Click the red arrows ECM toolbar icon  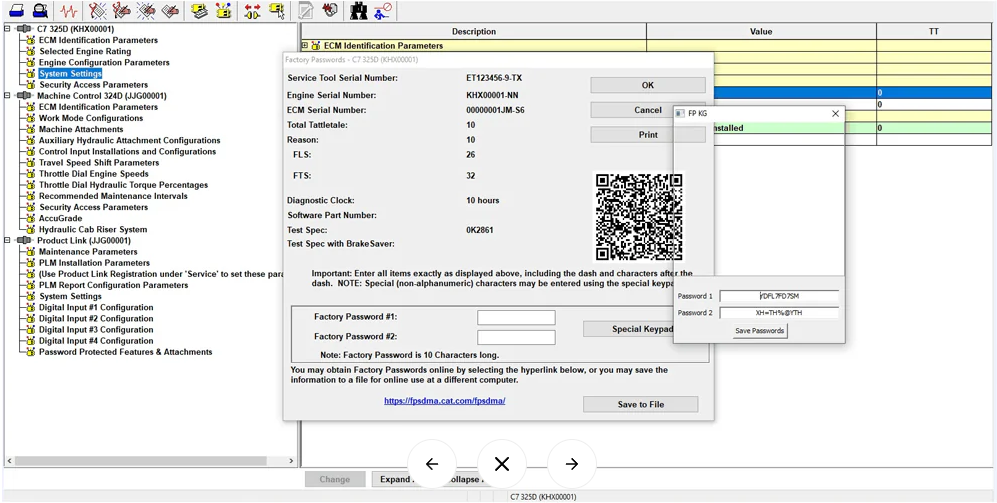[x=252, y=11]
